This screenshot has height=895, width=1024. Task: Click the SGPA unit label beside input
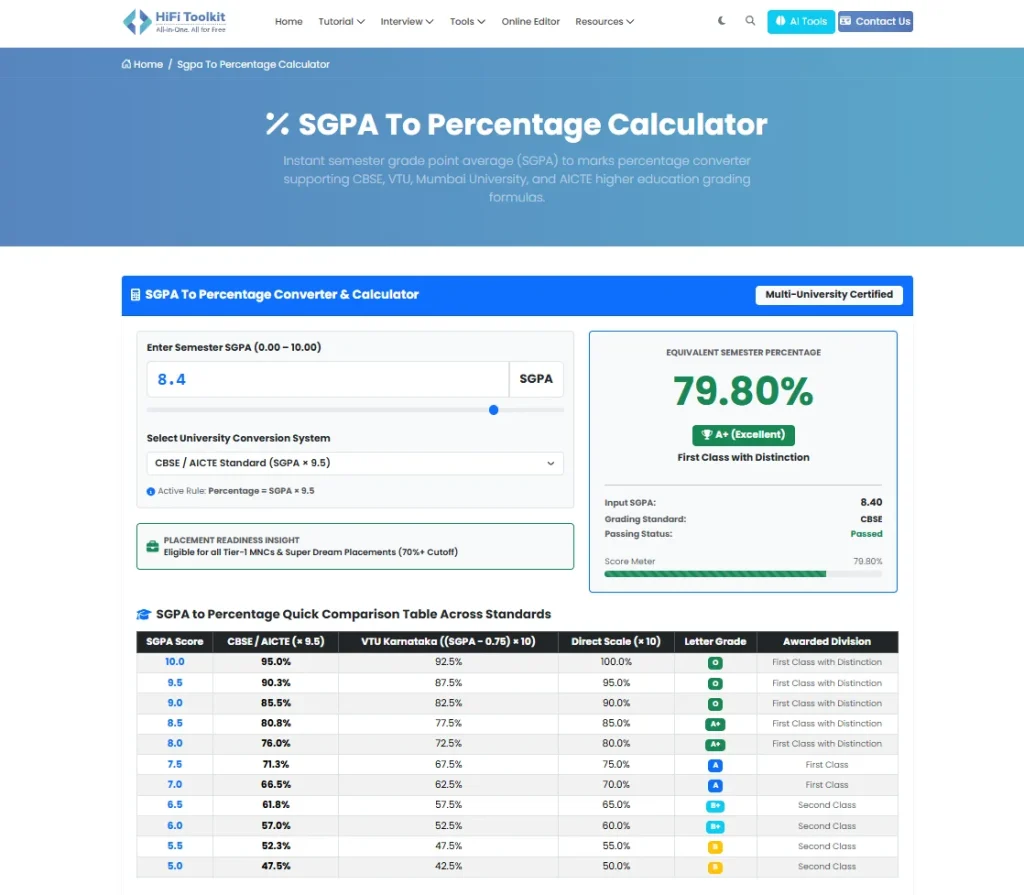[x=536, y=379]
